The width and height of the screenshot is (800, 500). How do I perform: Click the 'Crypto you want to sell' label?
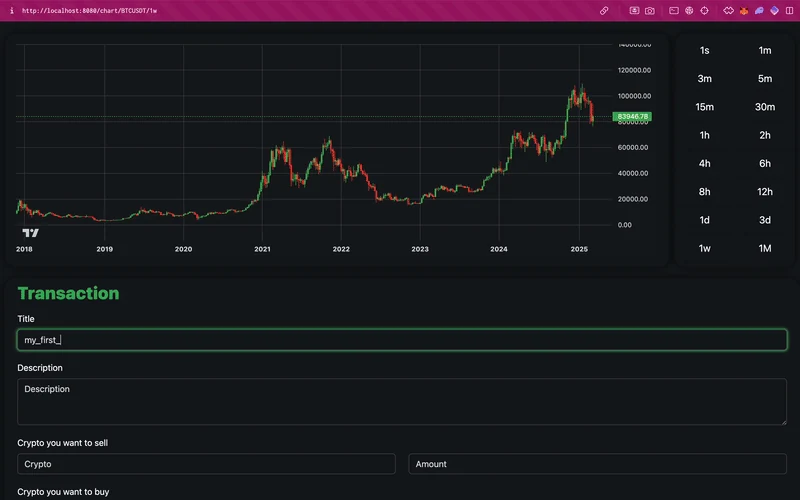point(63,443)
